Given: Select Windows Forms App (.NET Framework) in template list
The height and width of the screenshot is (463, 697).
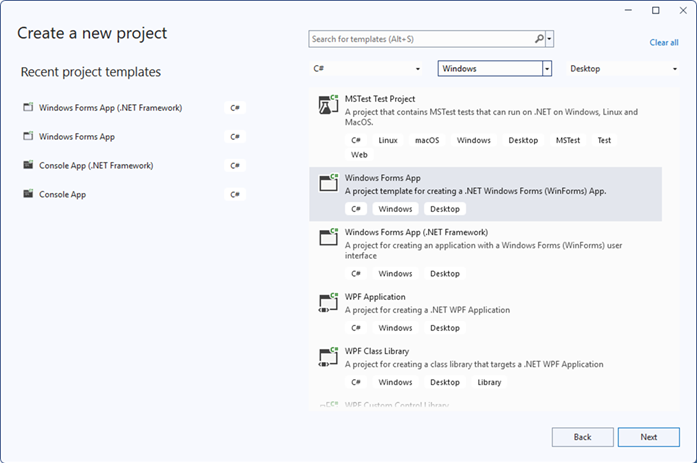Looking at the screenshot, I should pyautogui.click(x=416, y=232).
